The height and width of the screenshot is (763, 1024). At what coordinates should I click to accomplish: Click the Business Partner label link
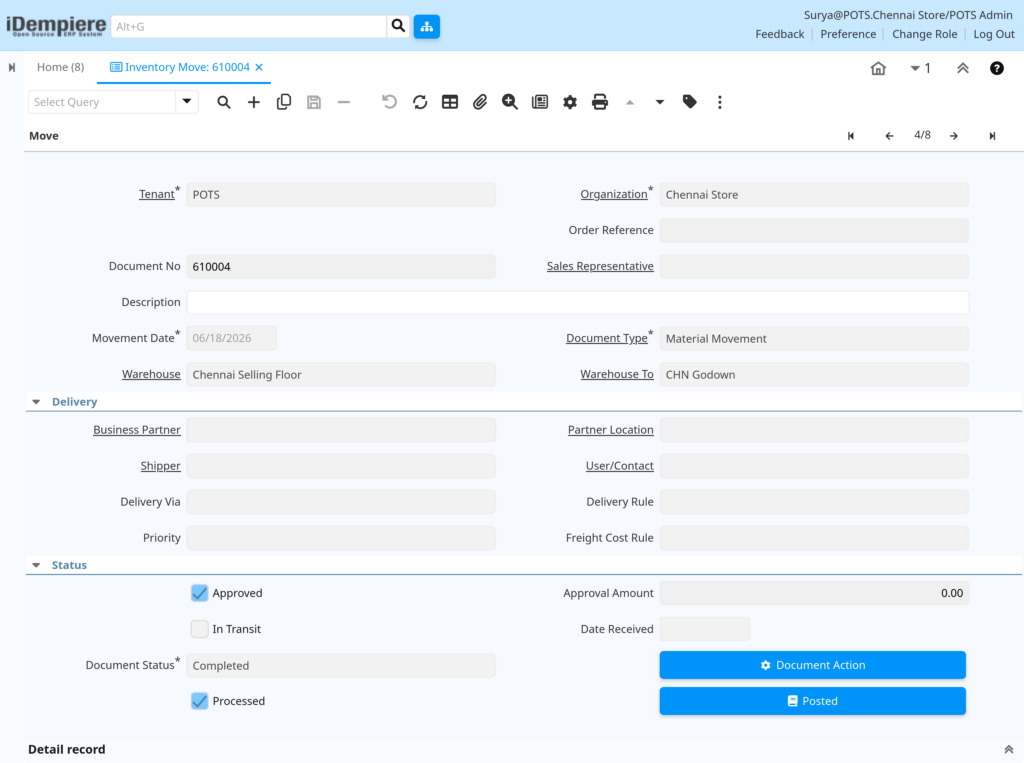click(136, 430)
